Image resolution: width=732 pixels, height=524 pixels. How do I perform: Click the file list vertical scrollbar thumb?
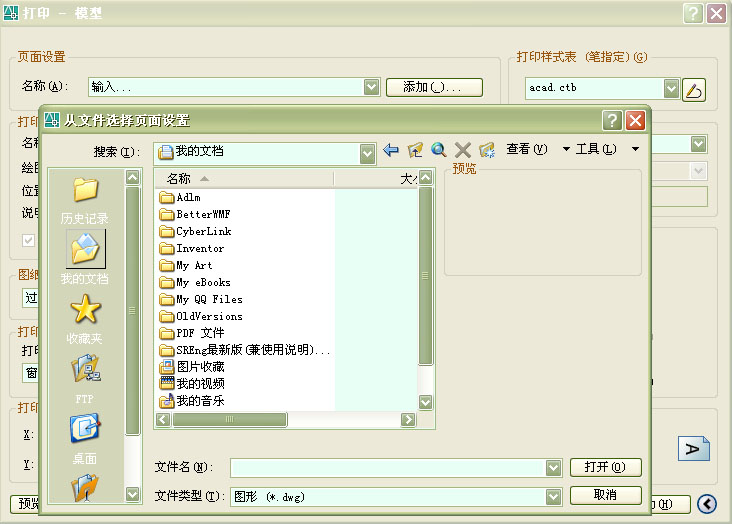(425, 276)
